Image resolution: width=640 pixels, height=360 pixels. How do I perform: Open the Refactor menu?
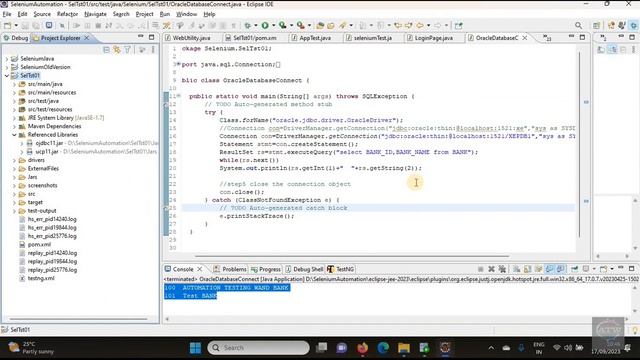(67, 14)
